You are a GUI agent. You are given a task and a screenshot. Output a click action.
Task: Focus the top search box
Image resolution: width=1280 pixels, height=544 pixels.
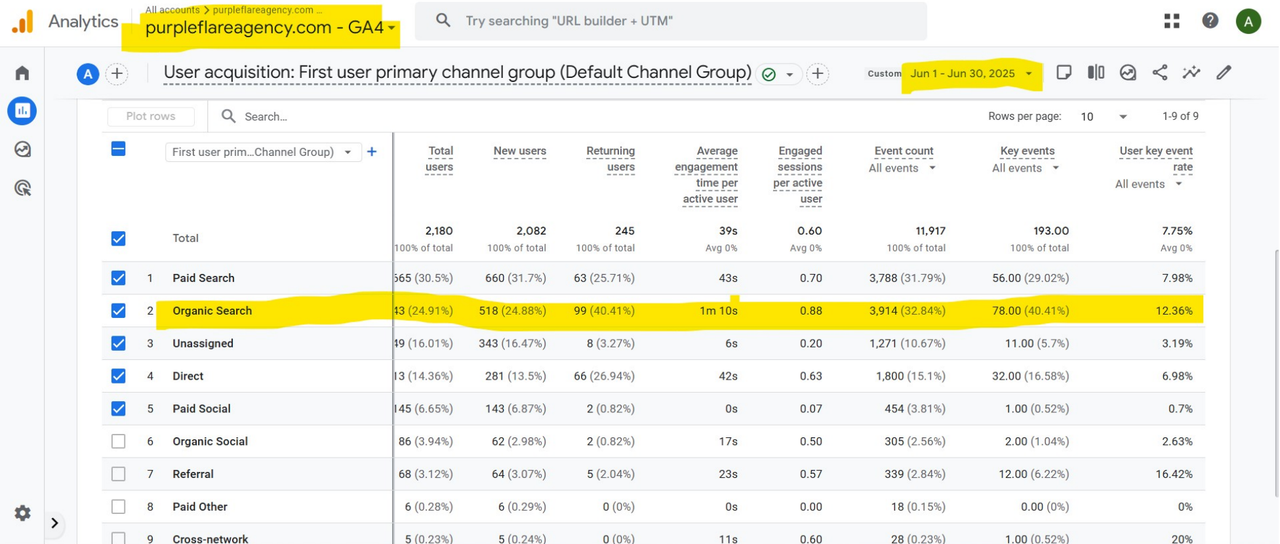pos(670,21)
